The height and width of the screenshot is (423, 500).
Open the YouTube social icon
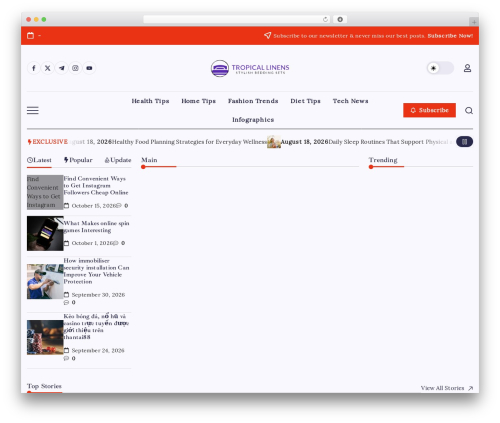(89, 68)
